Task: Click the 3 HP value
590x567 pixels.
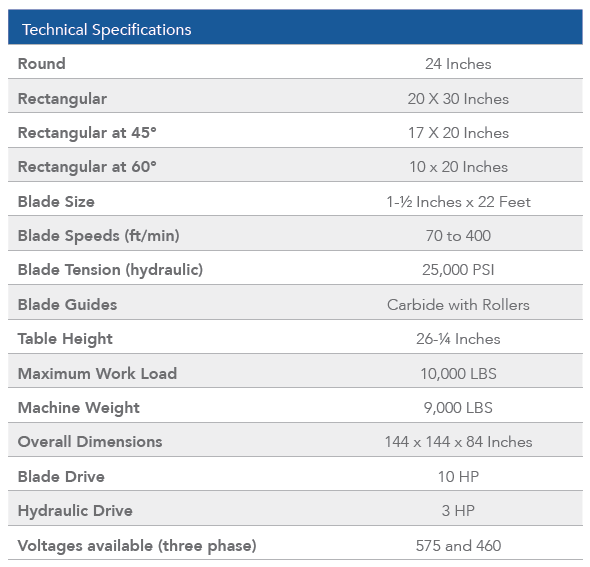Action: pos(458,511)
